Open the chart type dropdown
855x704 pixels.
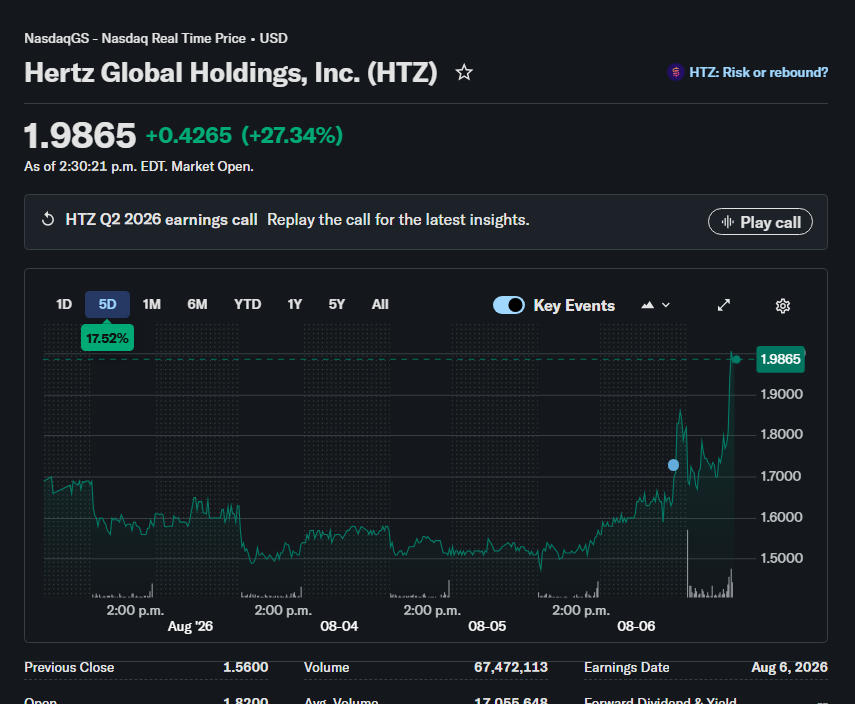click(x=655, y=305)
